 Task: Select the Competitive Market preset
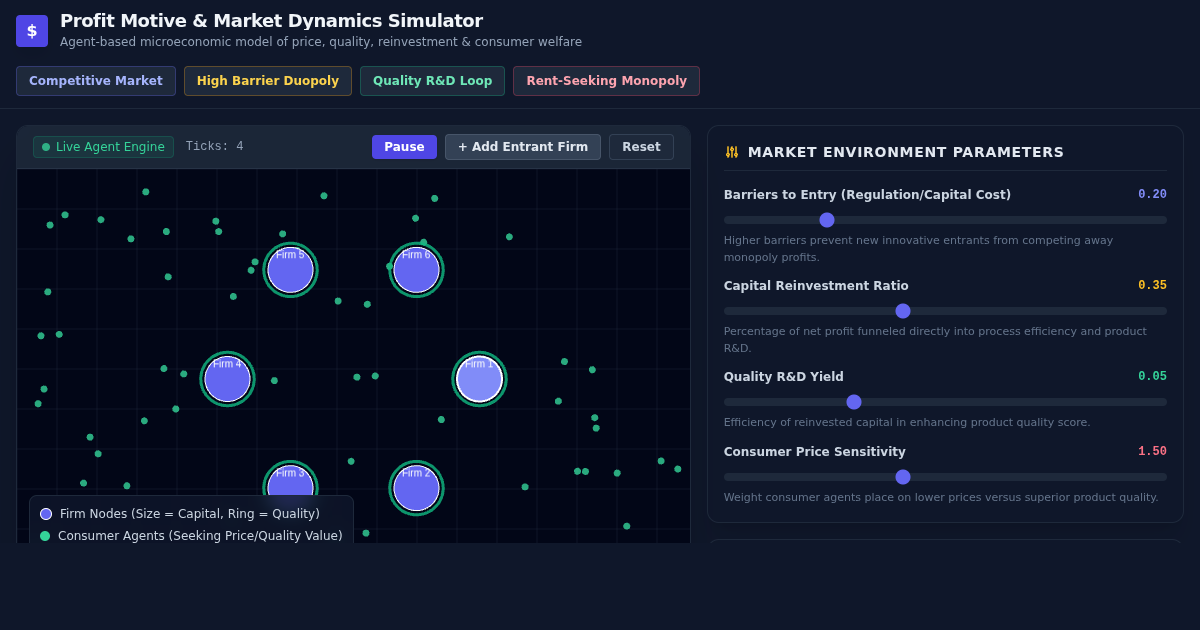(96, 81)
